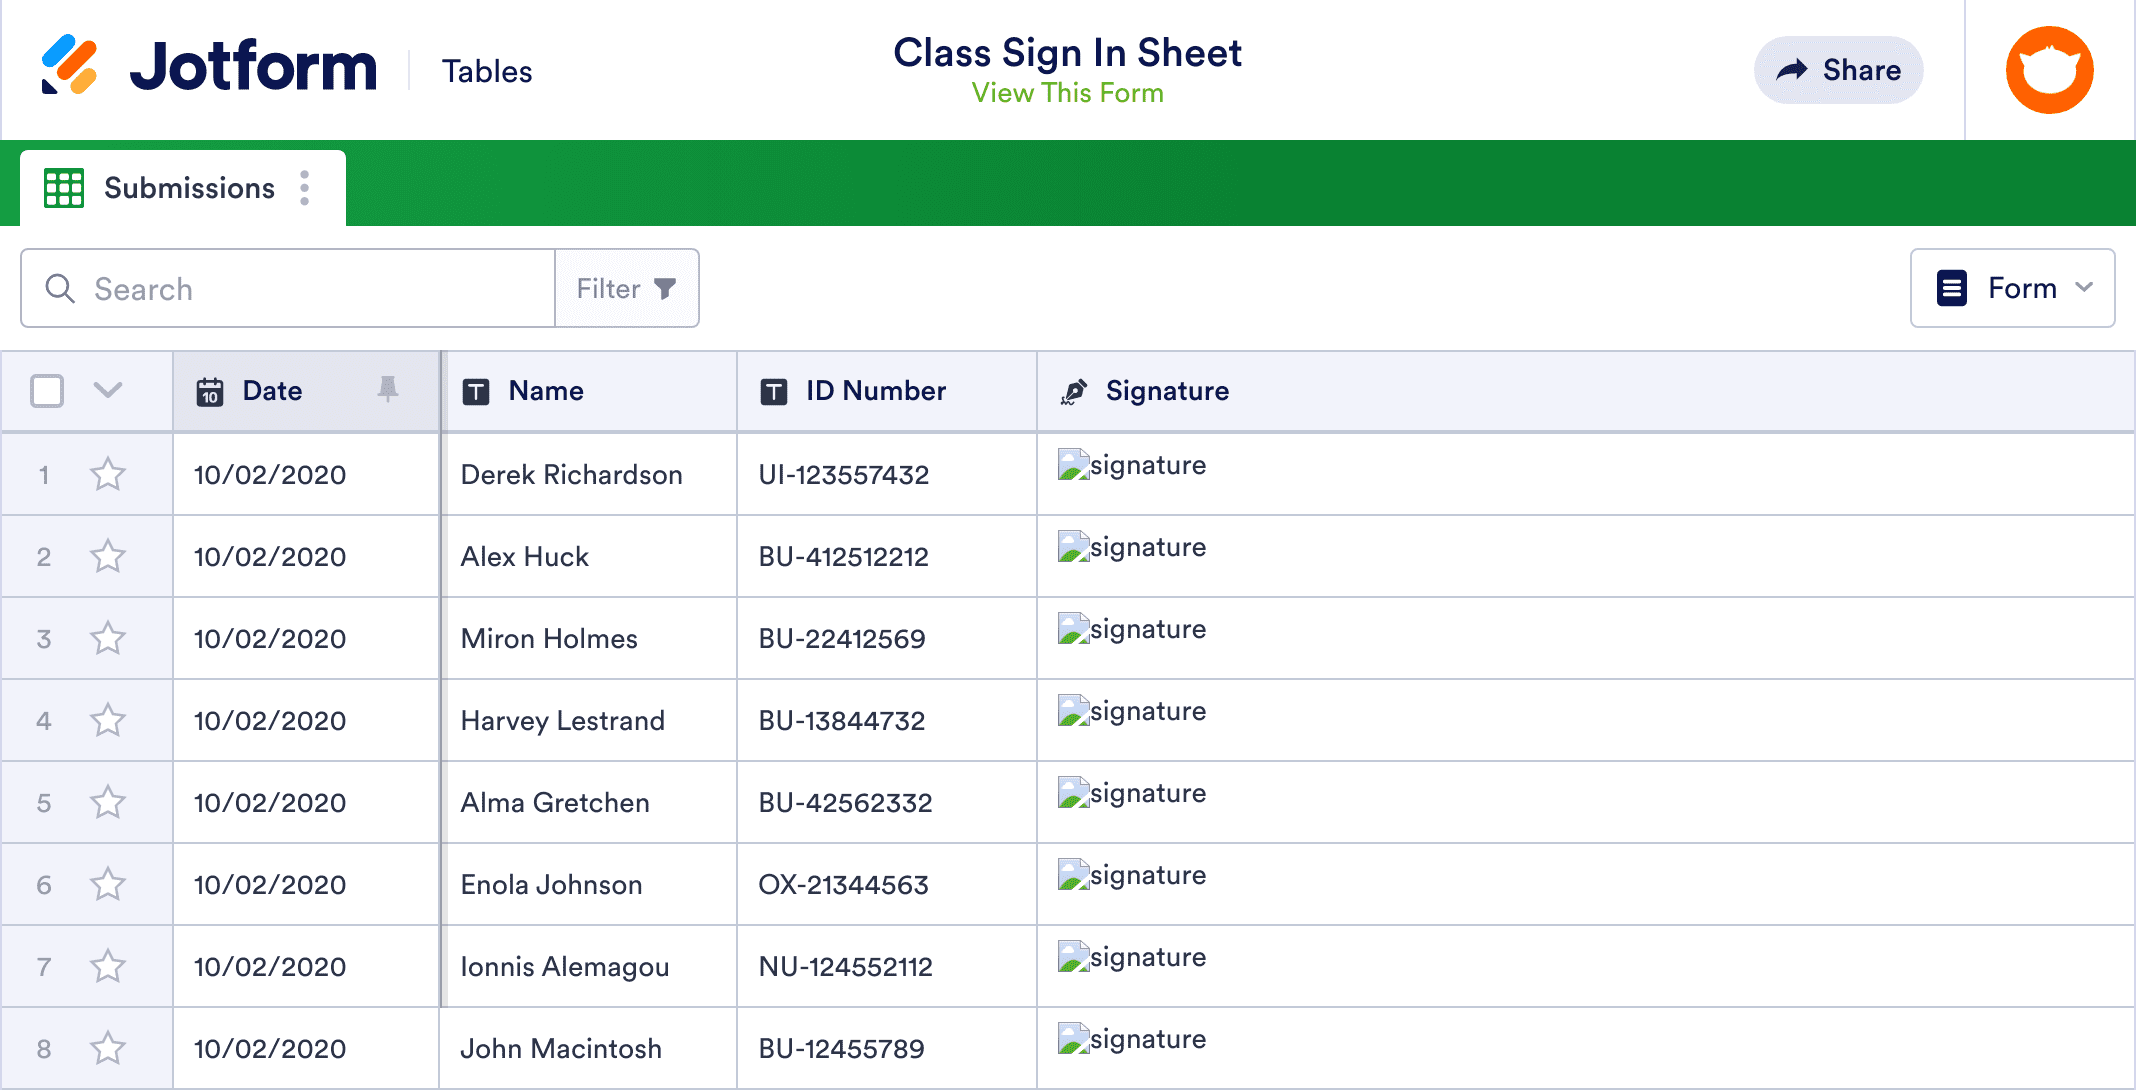Click the search magnifier icon
The image size is (2136, 1090).
(59, 288)
